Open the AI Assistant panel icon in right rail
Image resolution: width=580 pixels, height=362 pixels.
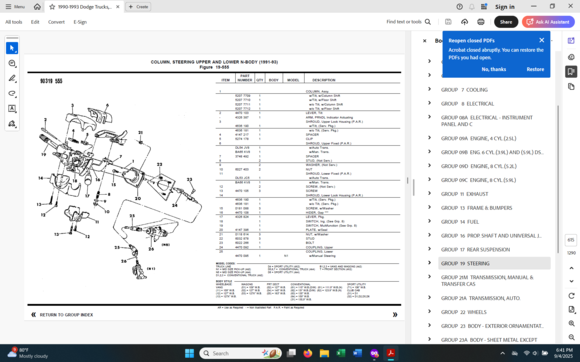coord(571,41)
